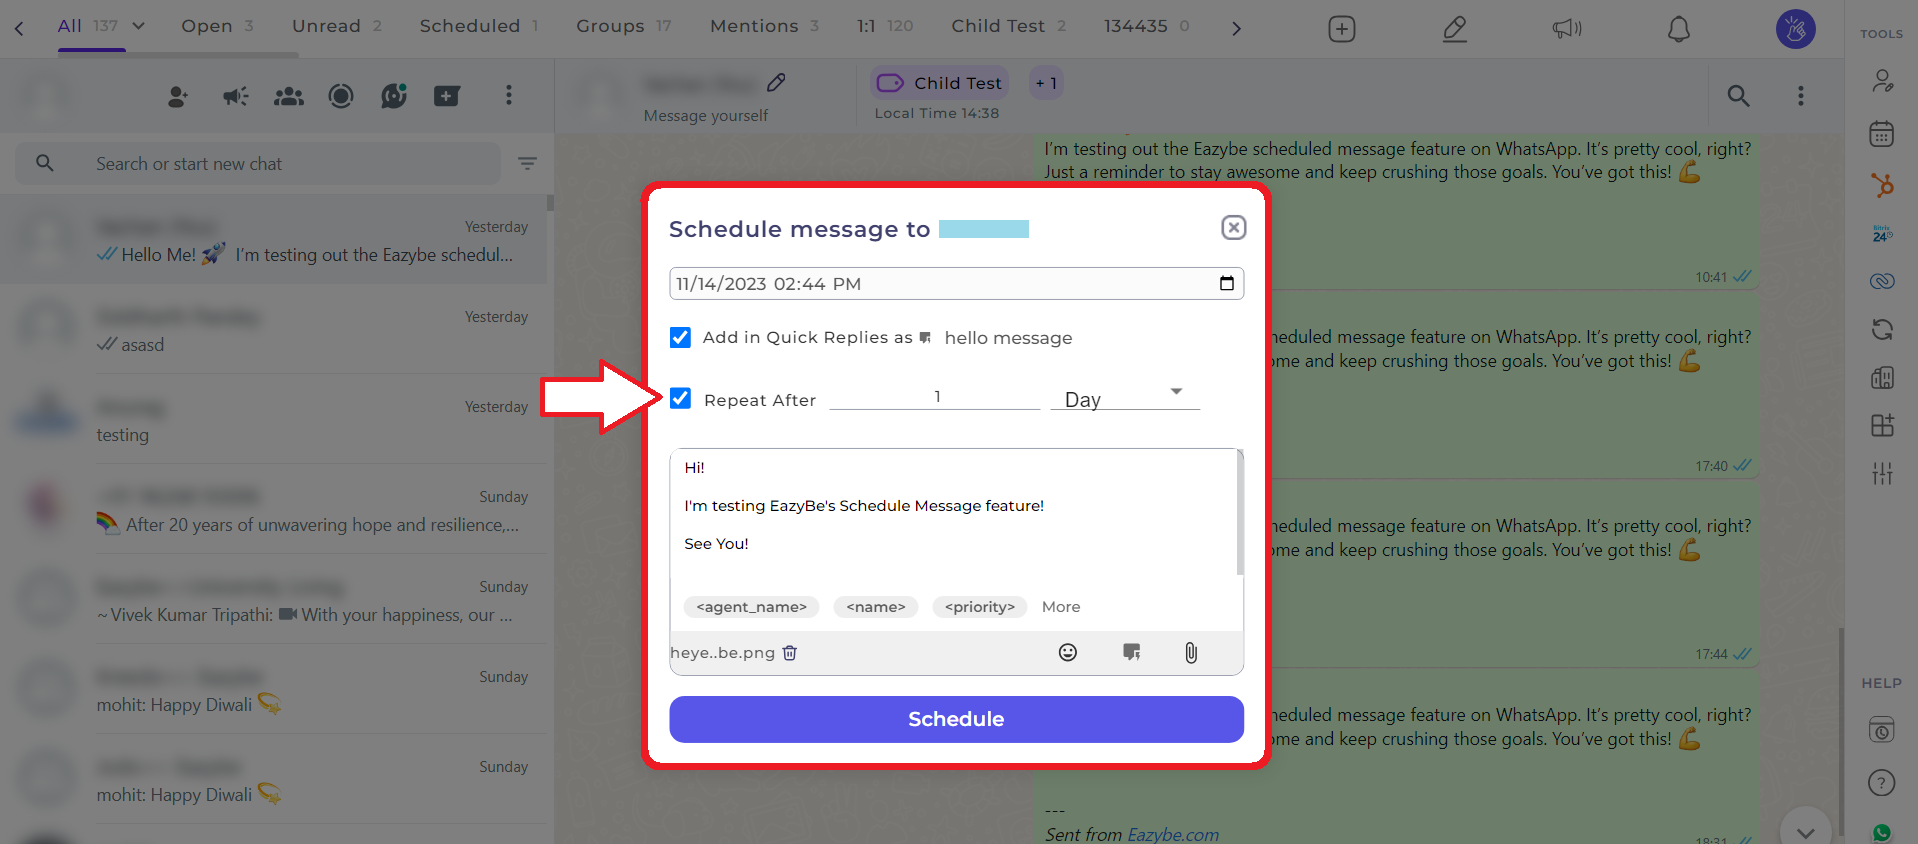Show more tabs with right arrow
The width and height of the screenshot is (1918, 844).
click(1236, 29)
